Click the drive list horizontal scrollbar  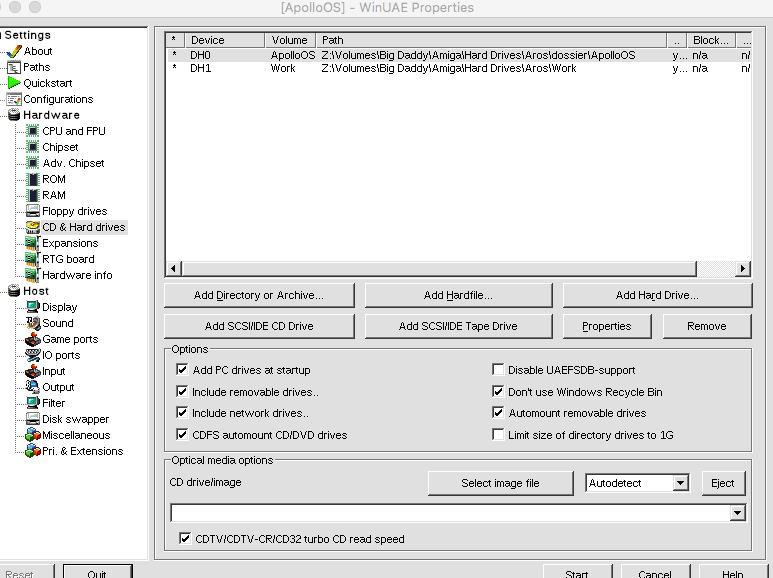click(x=439, y=268)
